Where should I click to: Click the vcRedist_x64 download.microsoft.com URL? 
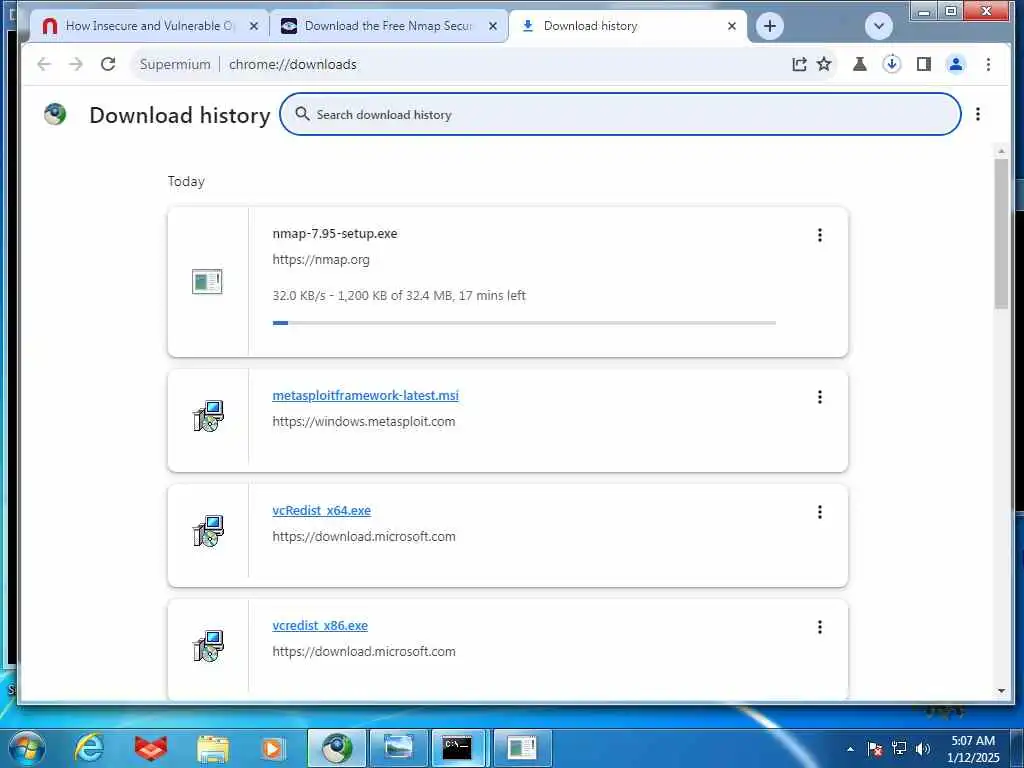[364, 536]
